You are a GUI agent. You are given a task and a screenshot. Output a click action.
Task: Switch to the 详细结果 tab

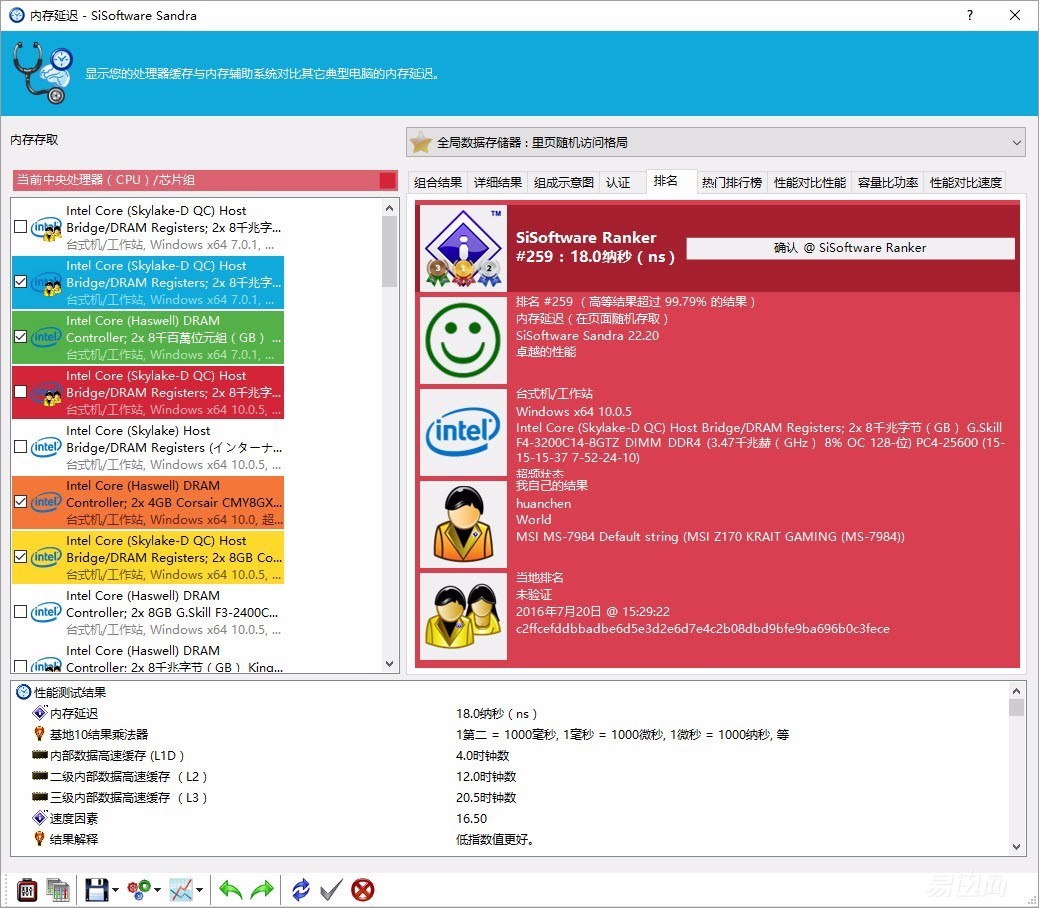pos(498,182)
